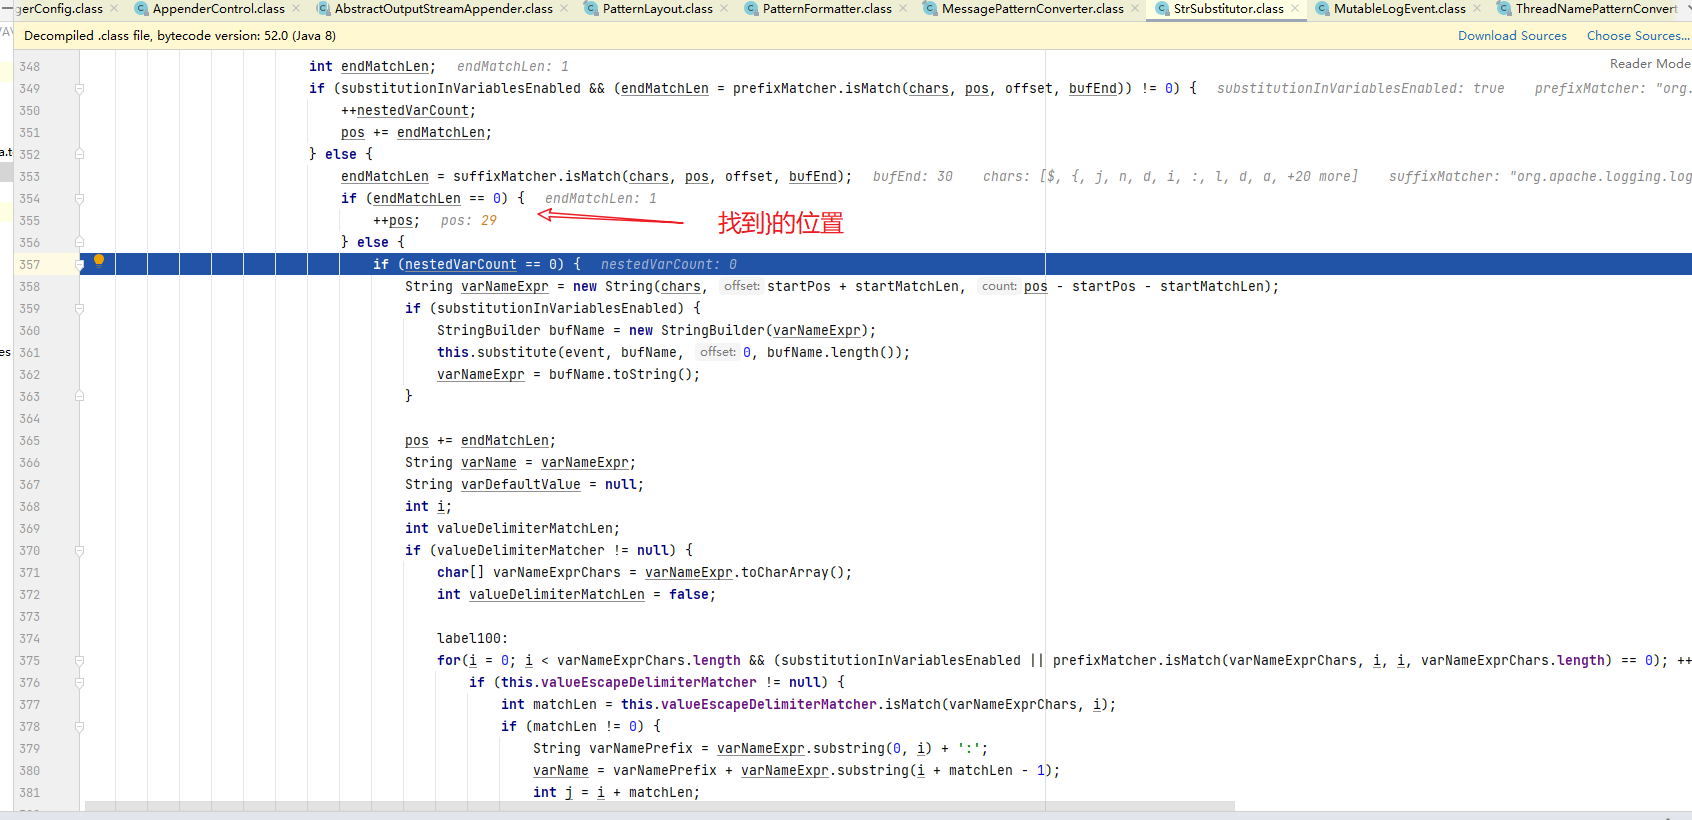
Task: Set a breakpoint at line number 365
Action: [30, 441]
